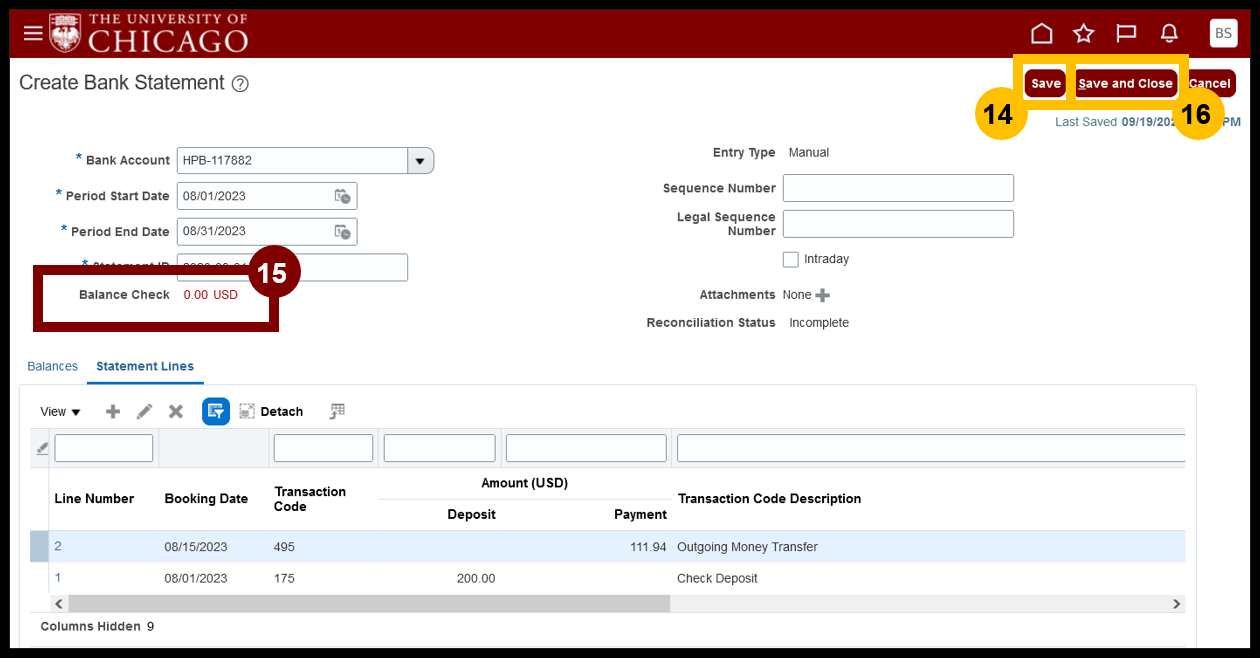1260x658 pixels.
Task: Click the Outgoing Money Transfer cell
Action: [x=747, y=547]
